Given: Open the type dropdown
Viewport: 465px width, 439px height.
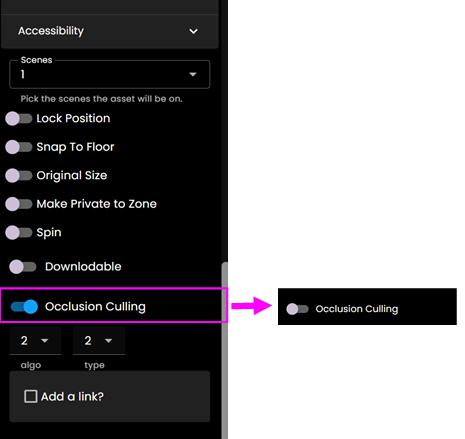Looking at the screenshot, I should point(99,341).
